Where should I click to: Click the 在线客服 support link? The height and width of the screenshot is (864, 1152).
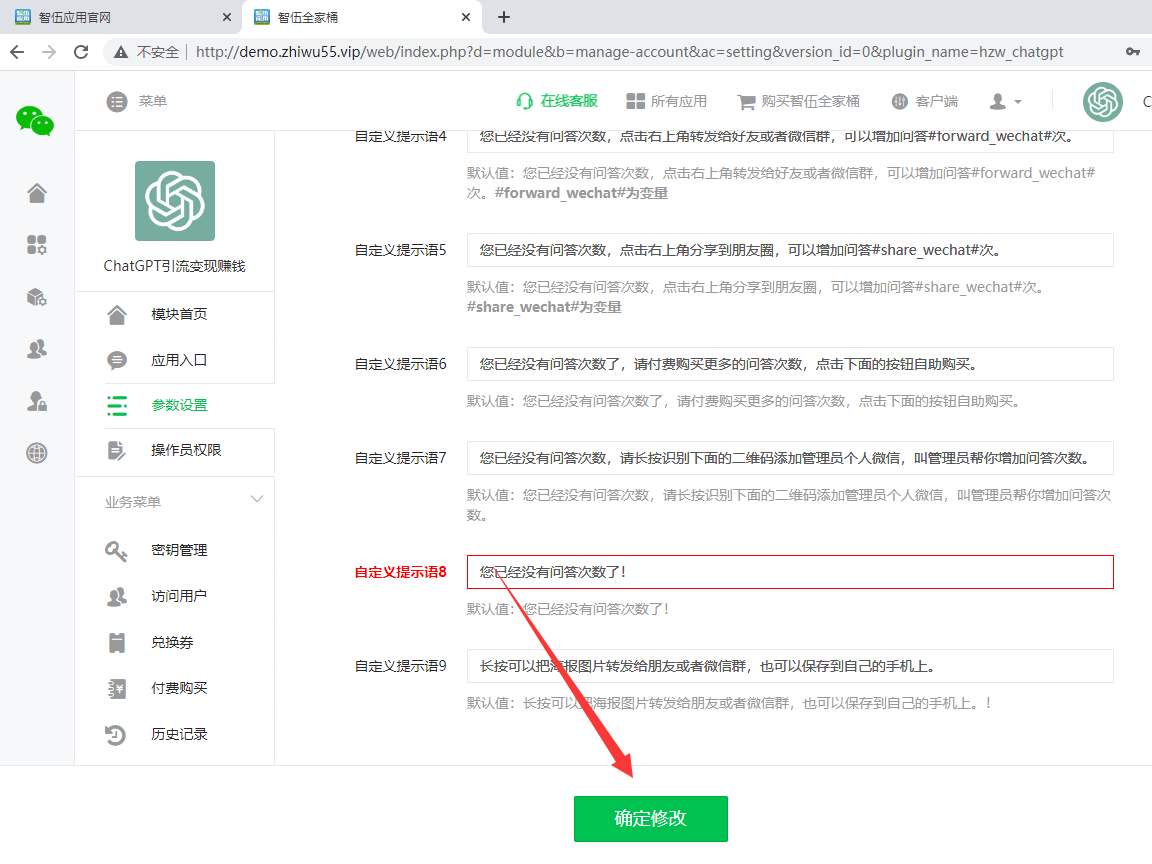tap(557, 101)
